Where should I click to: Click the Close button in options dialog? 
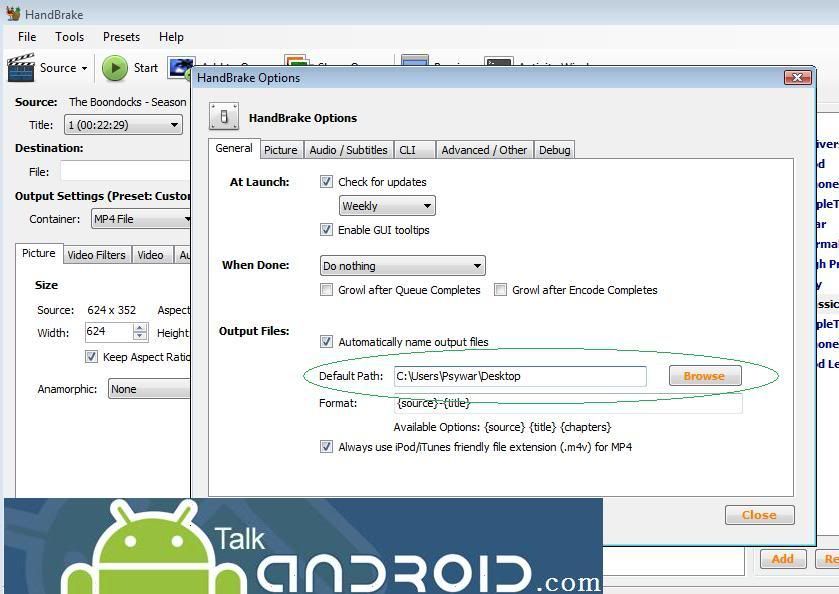click(x=759, y=515)
